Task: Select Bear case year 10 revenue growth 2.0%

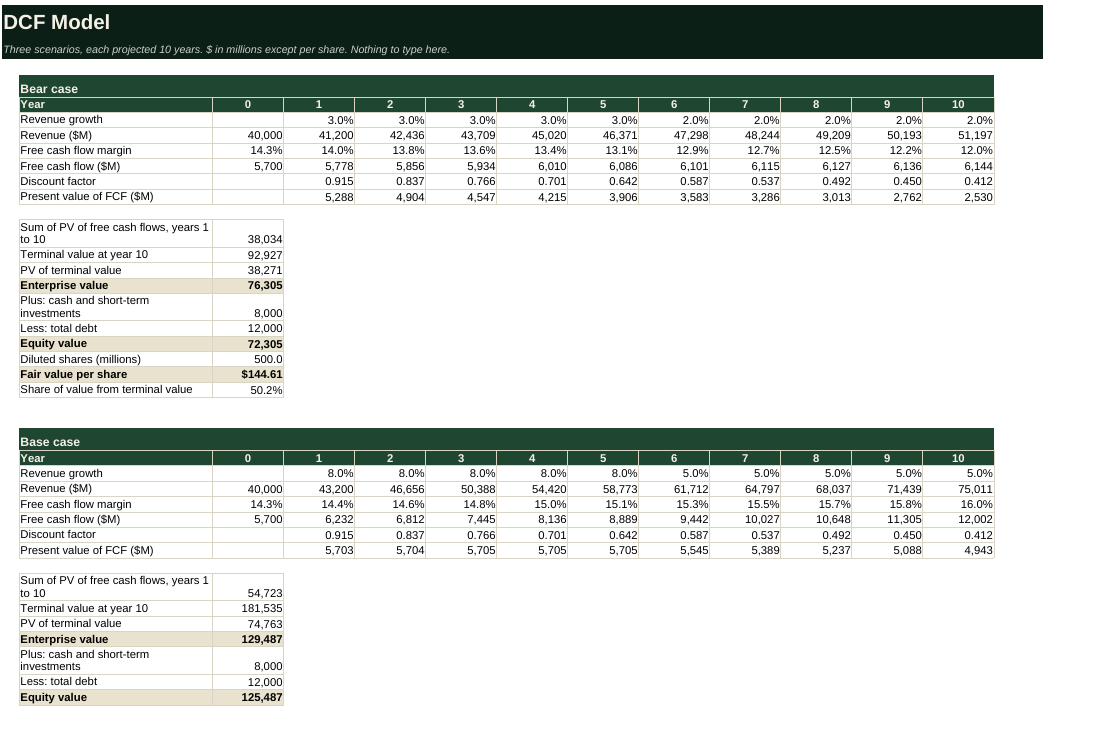Action: [958, 119]
